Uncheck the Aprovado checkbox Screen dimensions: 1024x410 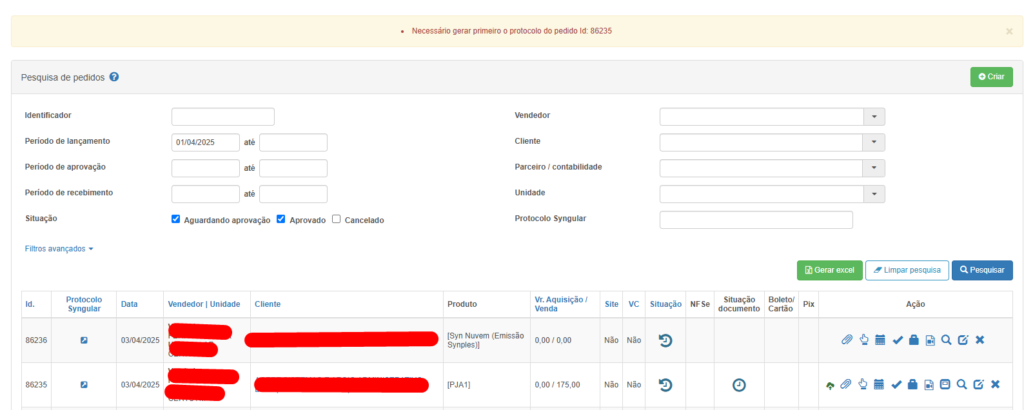click(x=281, y=219)
